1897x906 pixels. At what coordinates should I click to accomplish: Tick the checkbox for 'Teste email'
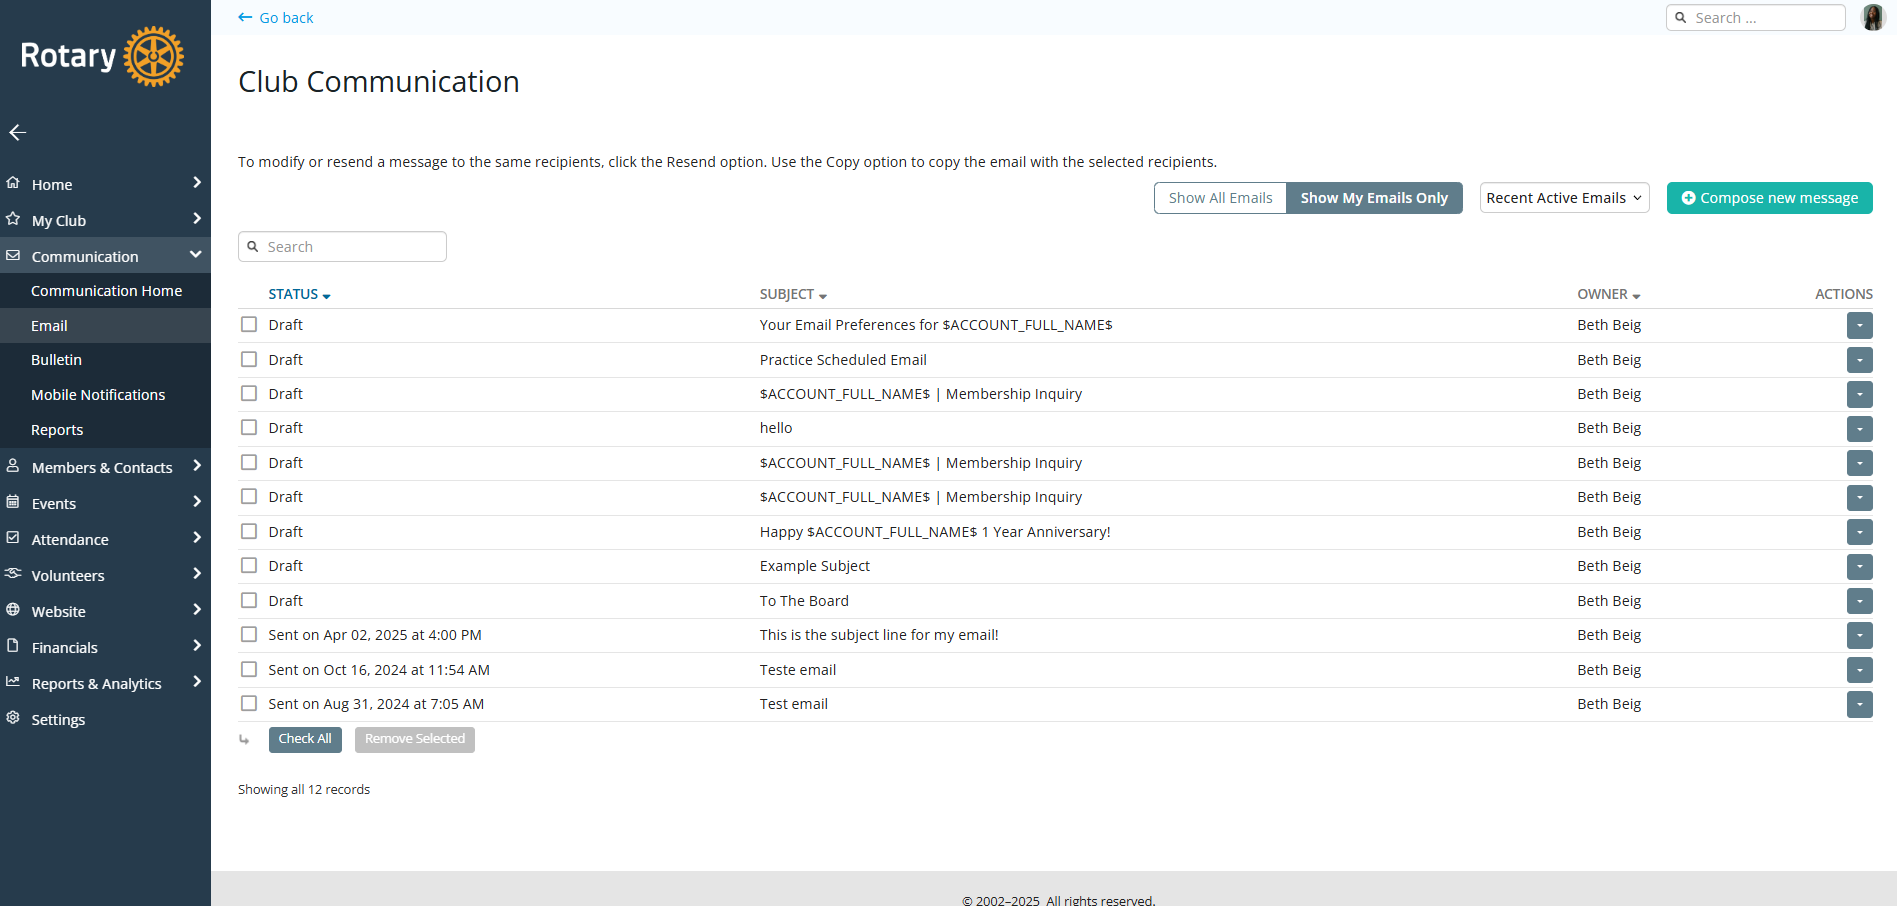pos(249,669)
